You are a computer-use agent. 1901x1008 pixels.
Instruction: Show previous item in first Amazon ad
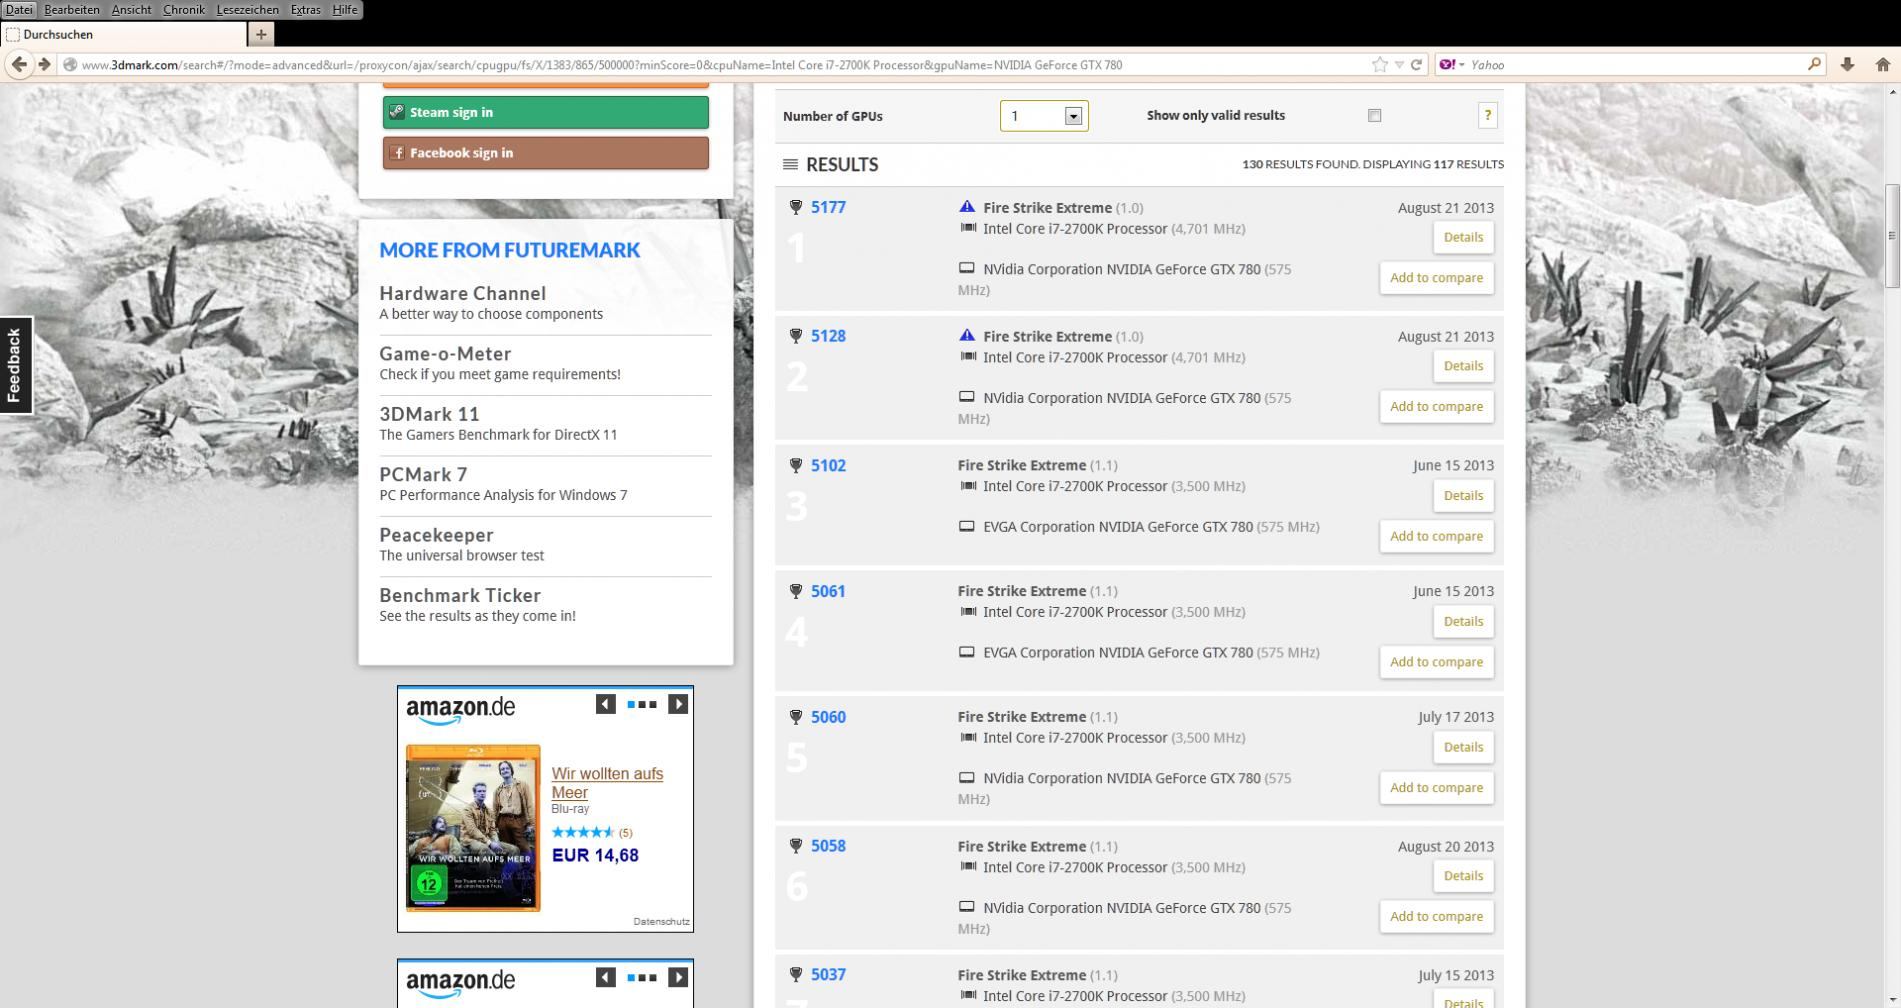coord(605,704)
